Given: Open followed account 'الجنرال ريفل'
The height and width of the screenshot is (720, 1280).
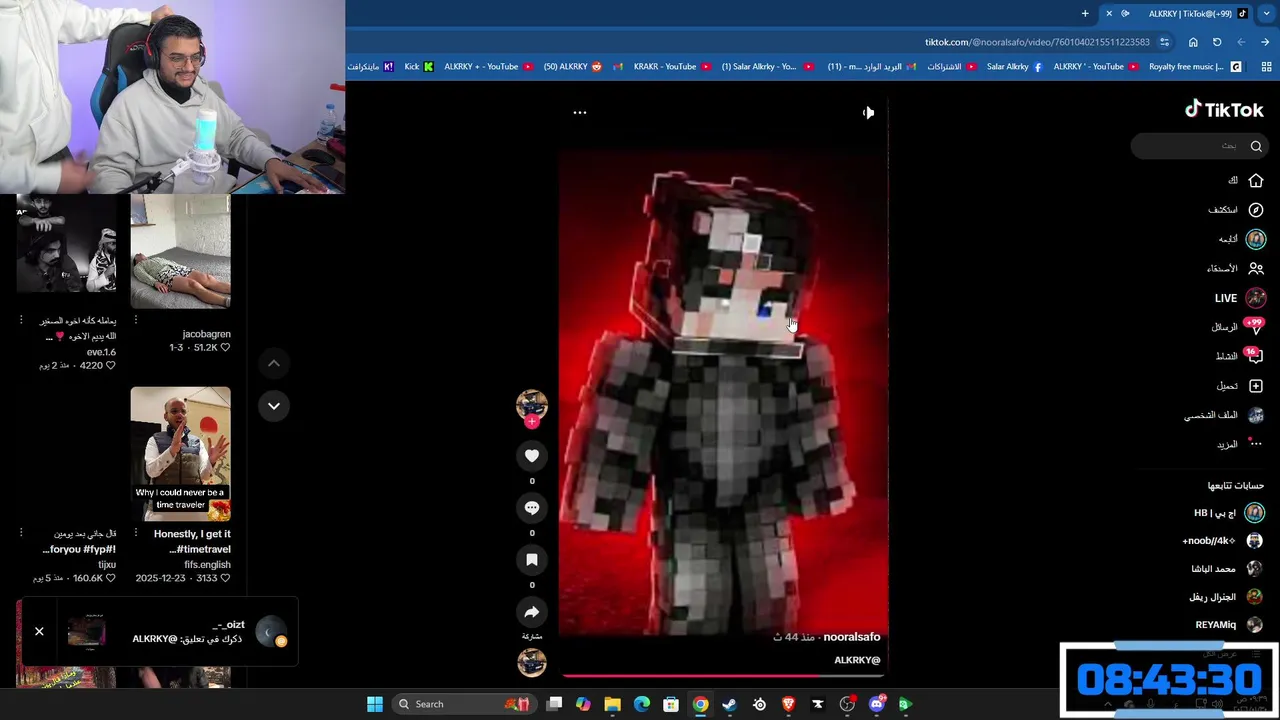Looking at the screenshot, I should tap(1227, 597).
